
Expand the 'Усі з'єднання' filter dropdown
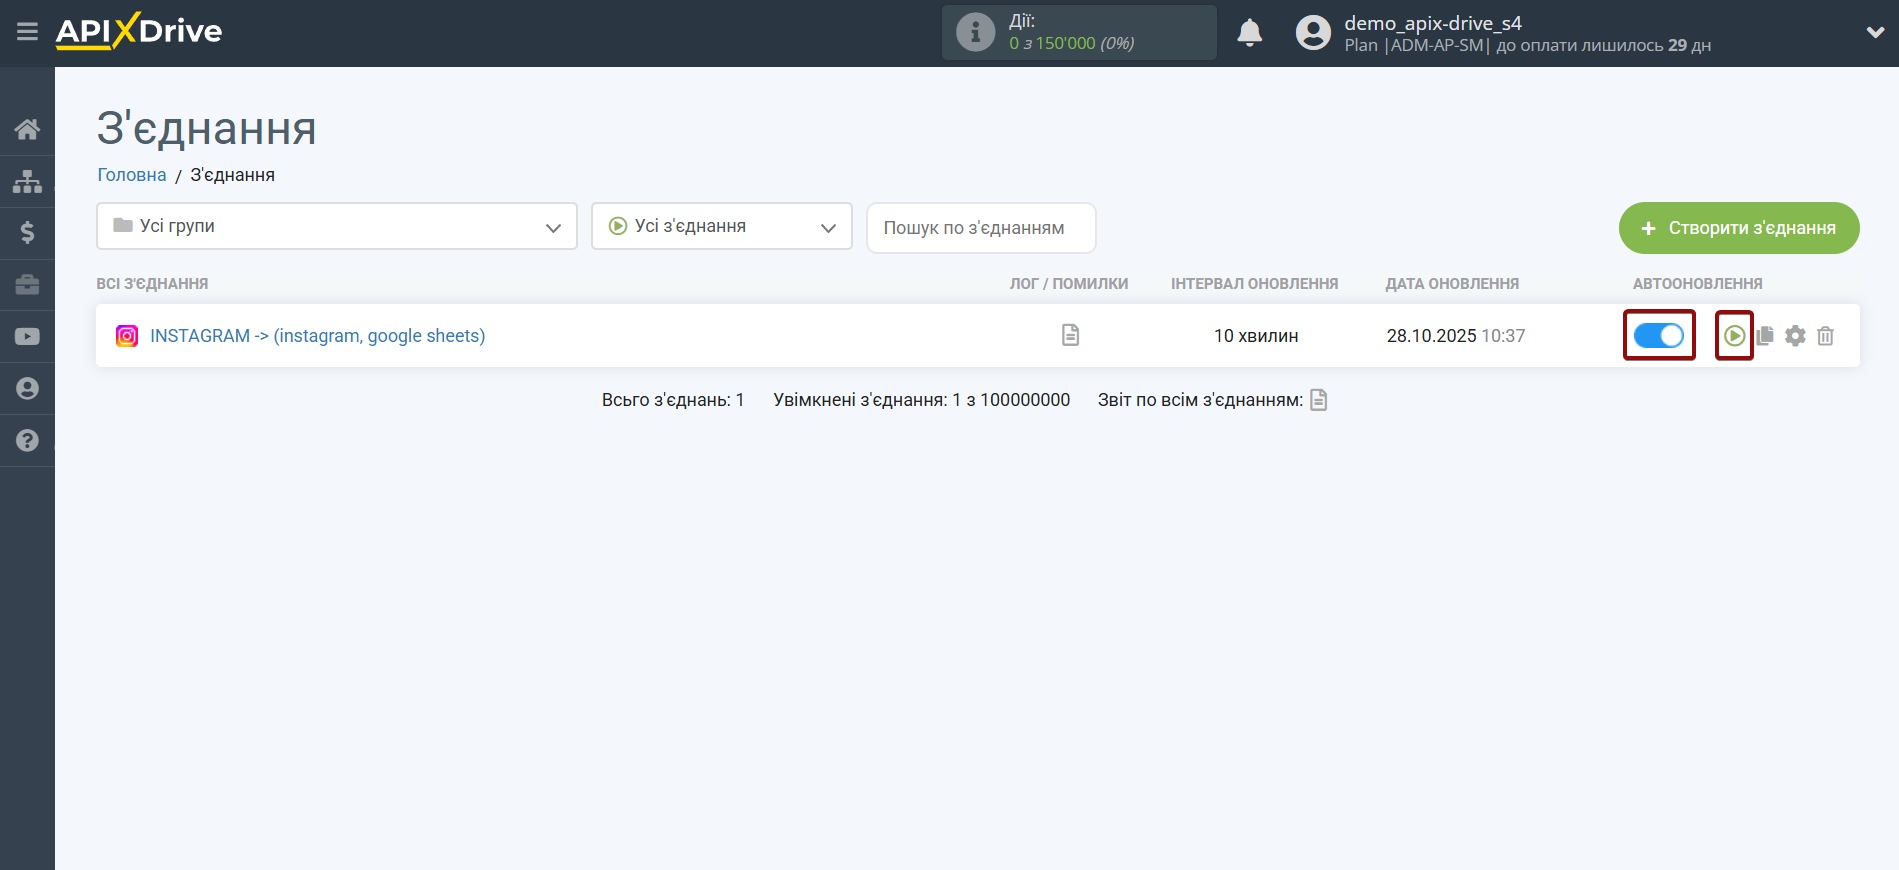tap(721, 226)
